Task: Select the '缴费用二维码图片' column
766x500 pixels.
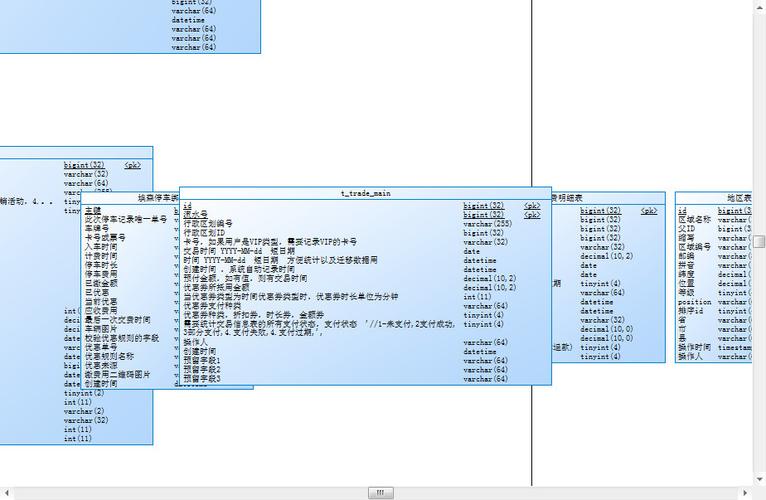Action: click(117, 374)
